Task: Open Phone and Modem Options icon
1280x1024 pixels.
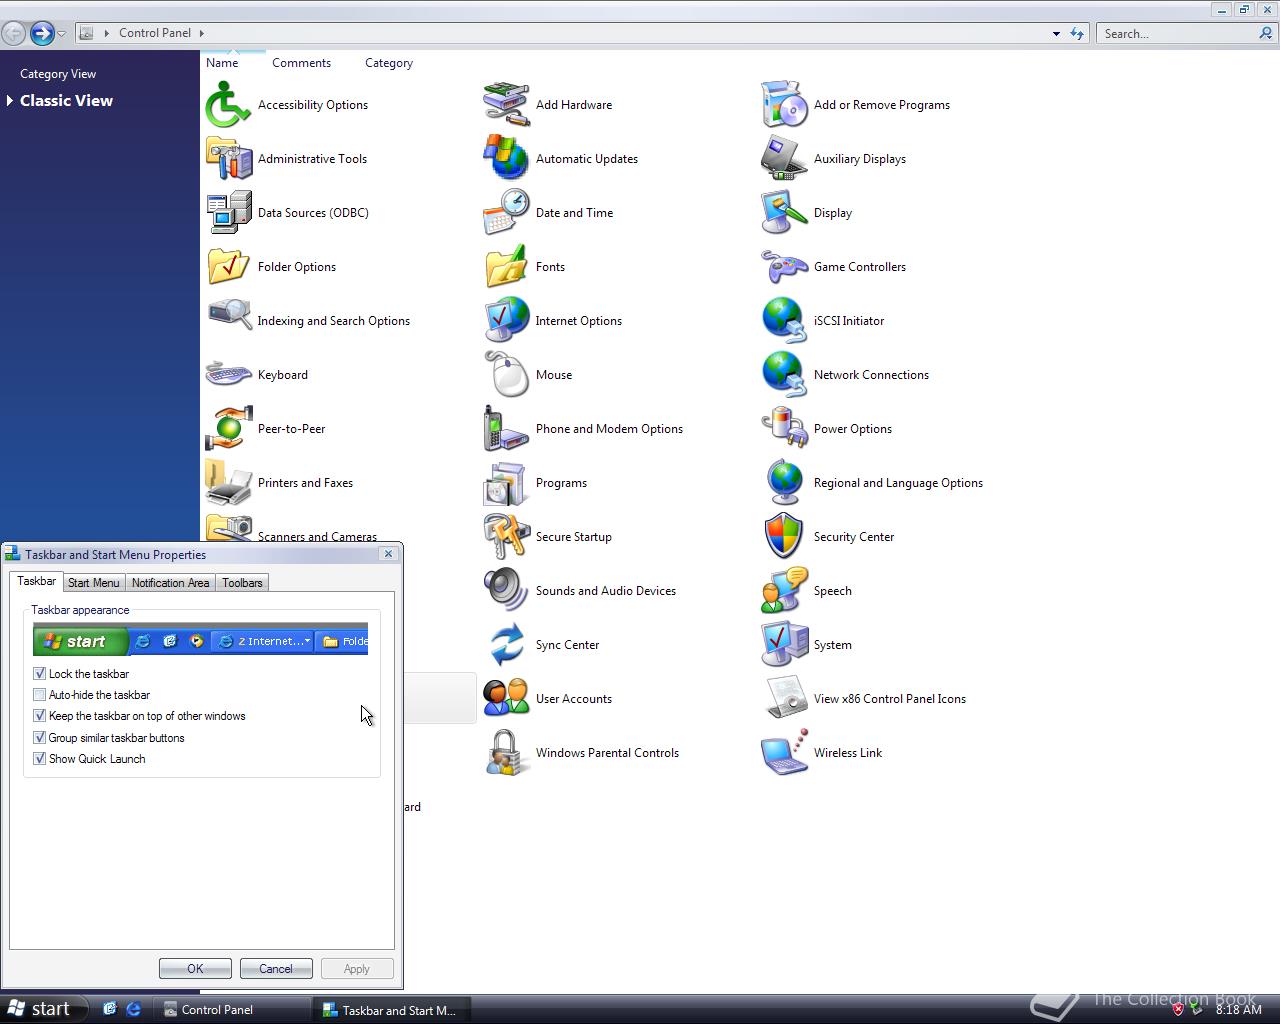Action: point(507,429)
